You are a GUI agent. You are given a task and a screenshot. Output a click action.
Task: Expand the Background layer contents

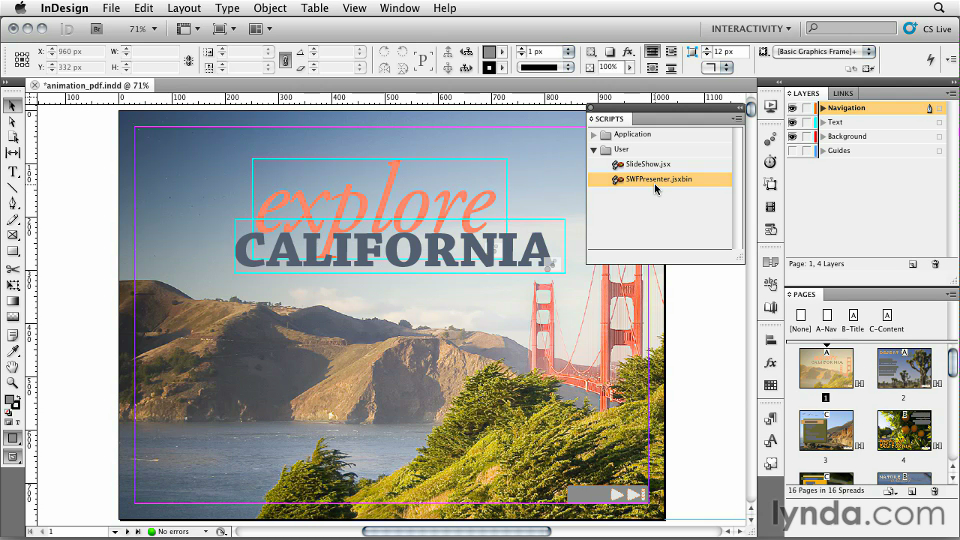[823, 137]
